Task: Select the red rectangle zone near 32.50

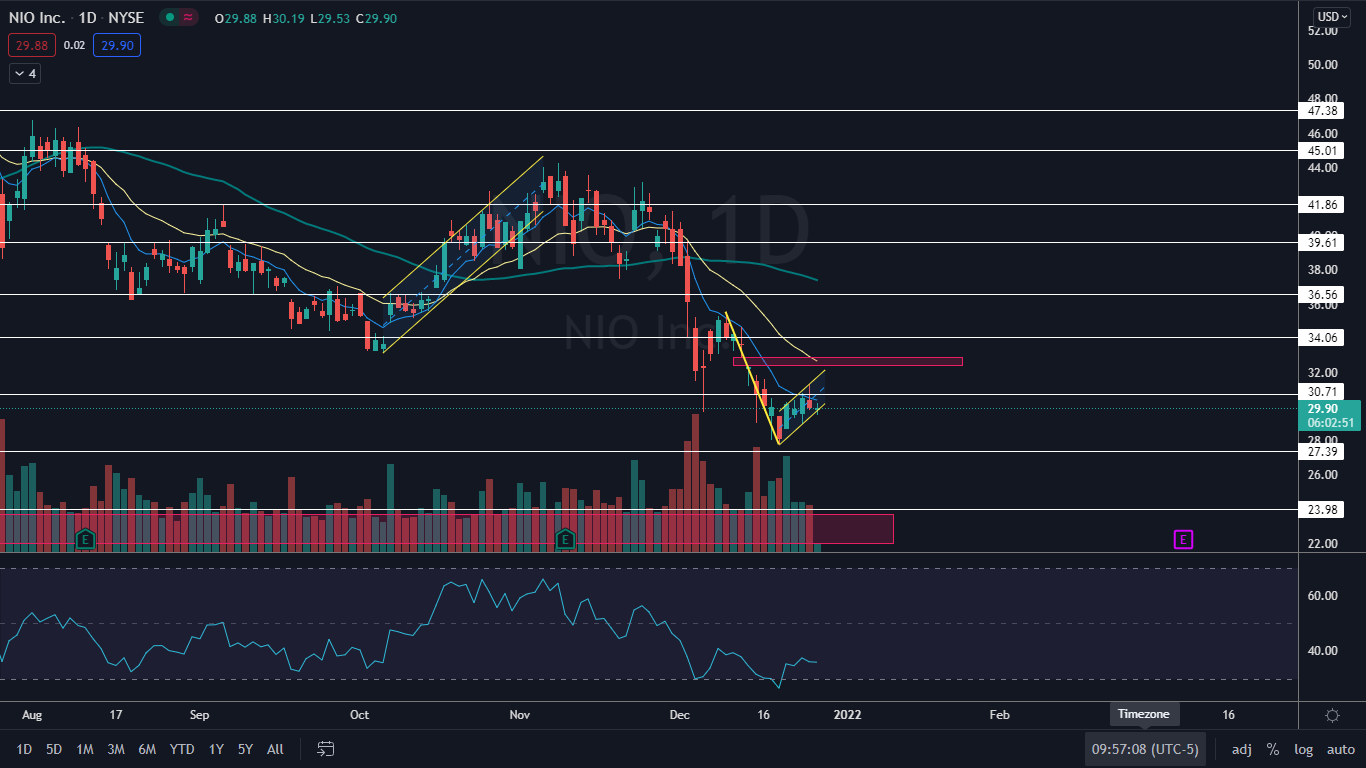Action: point(848,361)
